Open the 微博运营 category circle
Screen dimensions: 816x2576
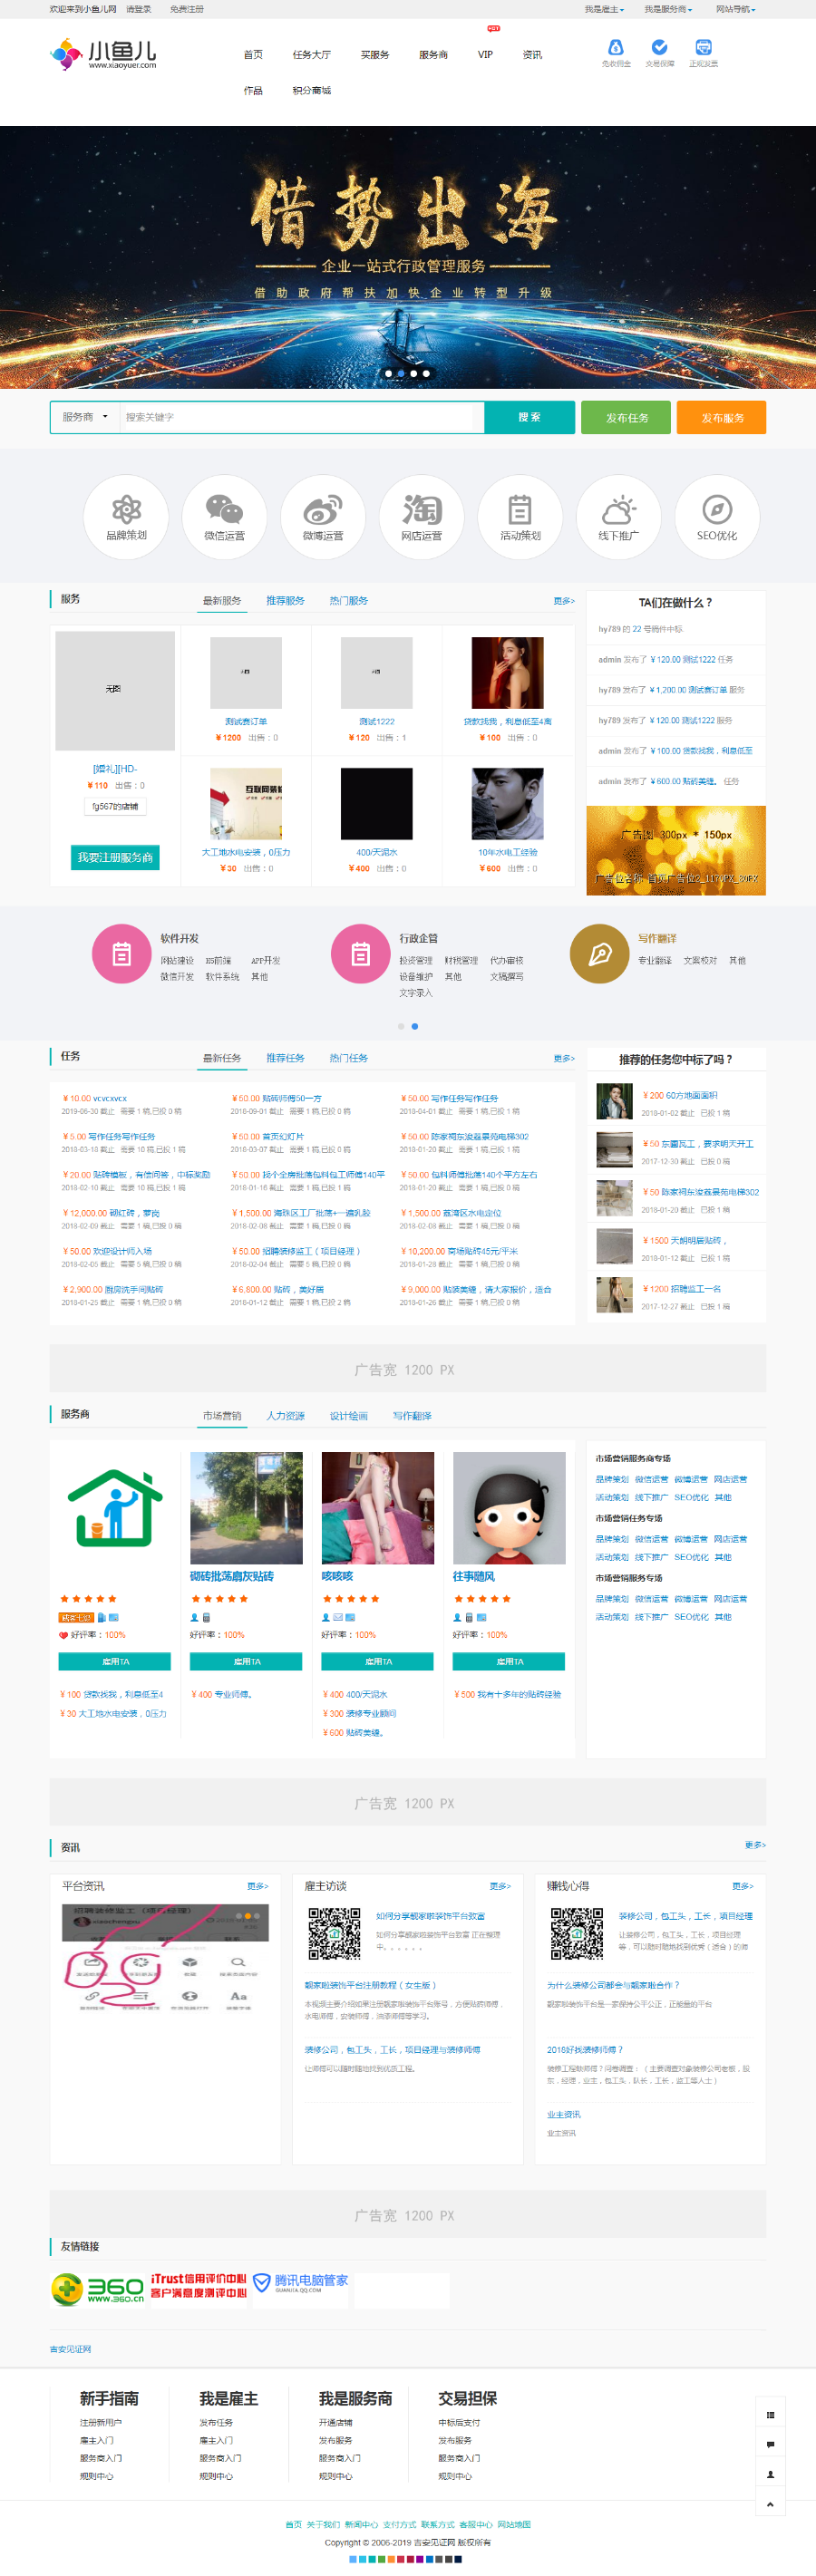click(322, 517)
